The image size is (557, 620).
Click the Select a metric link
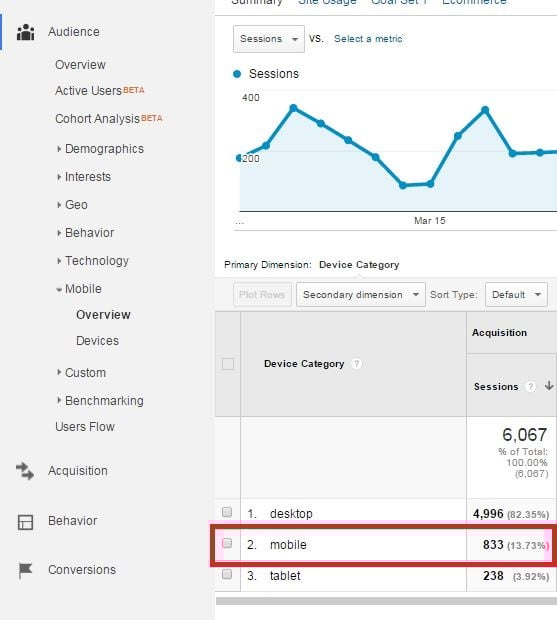click(368, 39)
